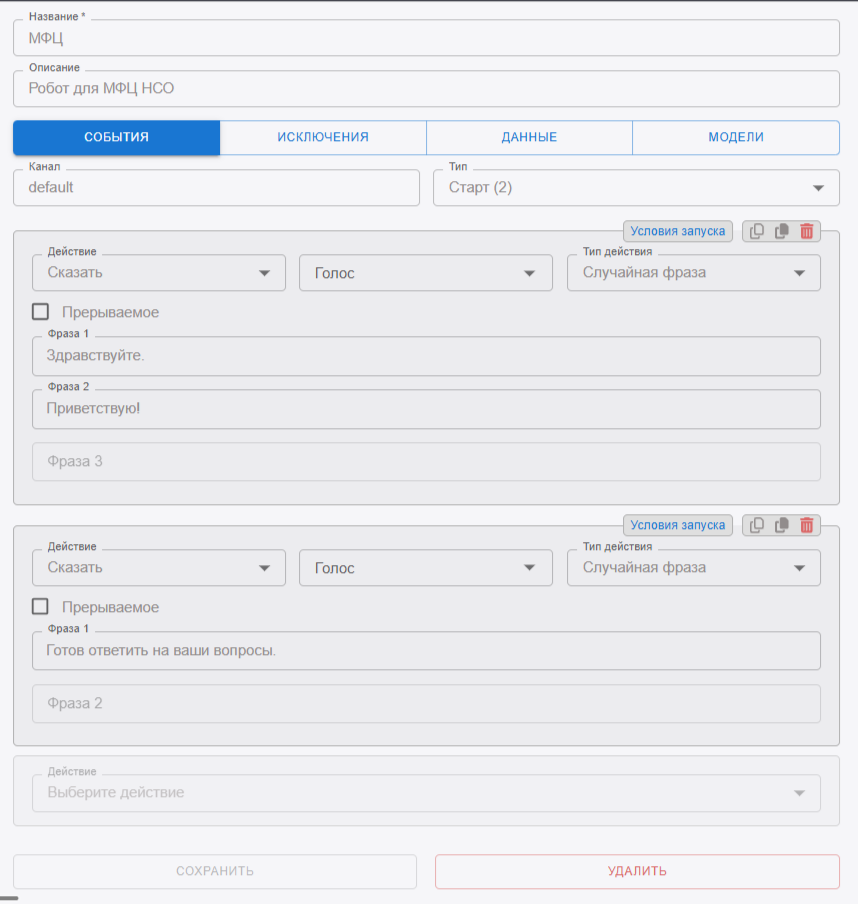Switch to the ДАННЫЕ tab
The image size is (858, 904).
[x=529, y=138]
